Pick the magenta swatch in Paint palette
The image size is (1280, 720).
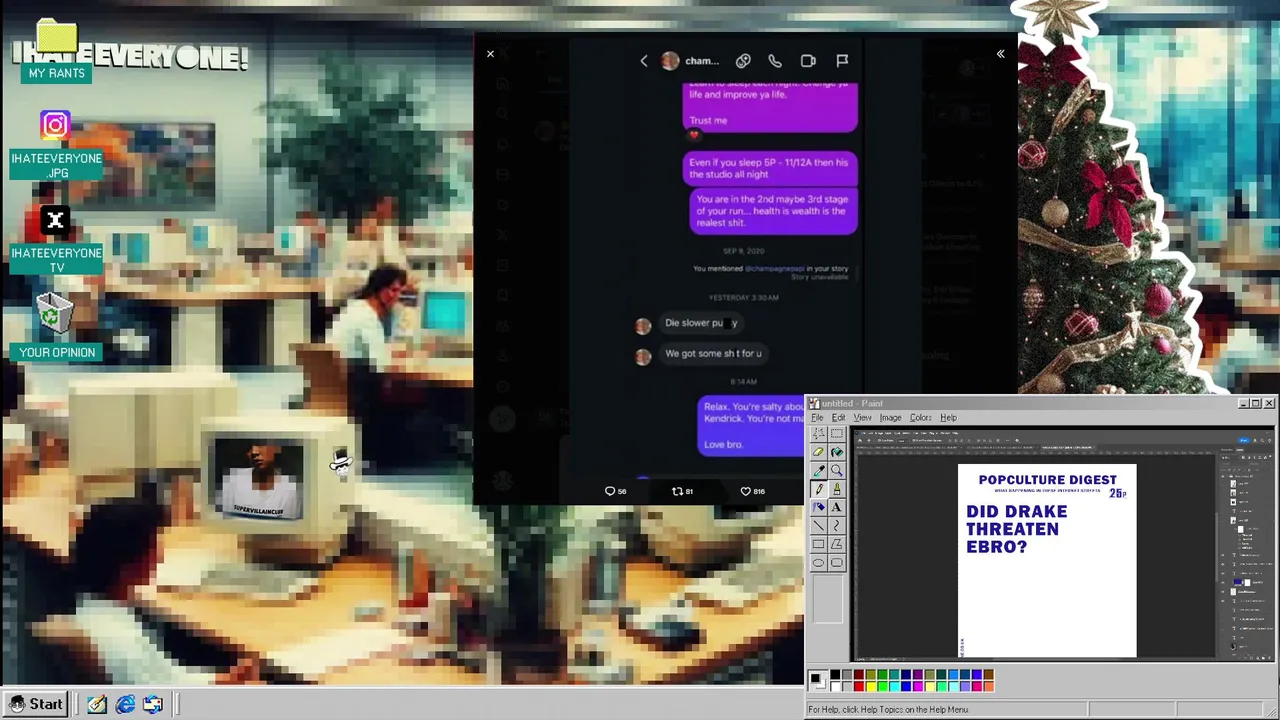(x=918, y=687)
